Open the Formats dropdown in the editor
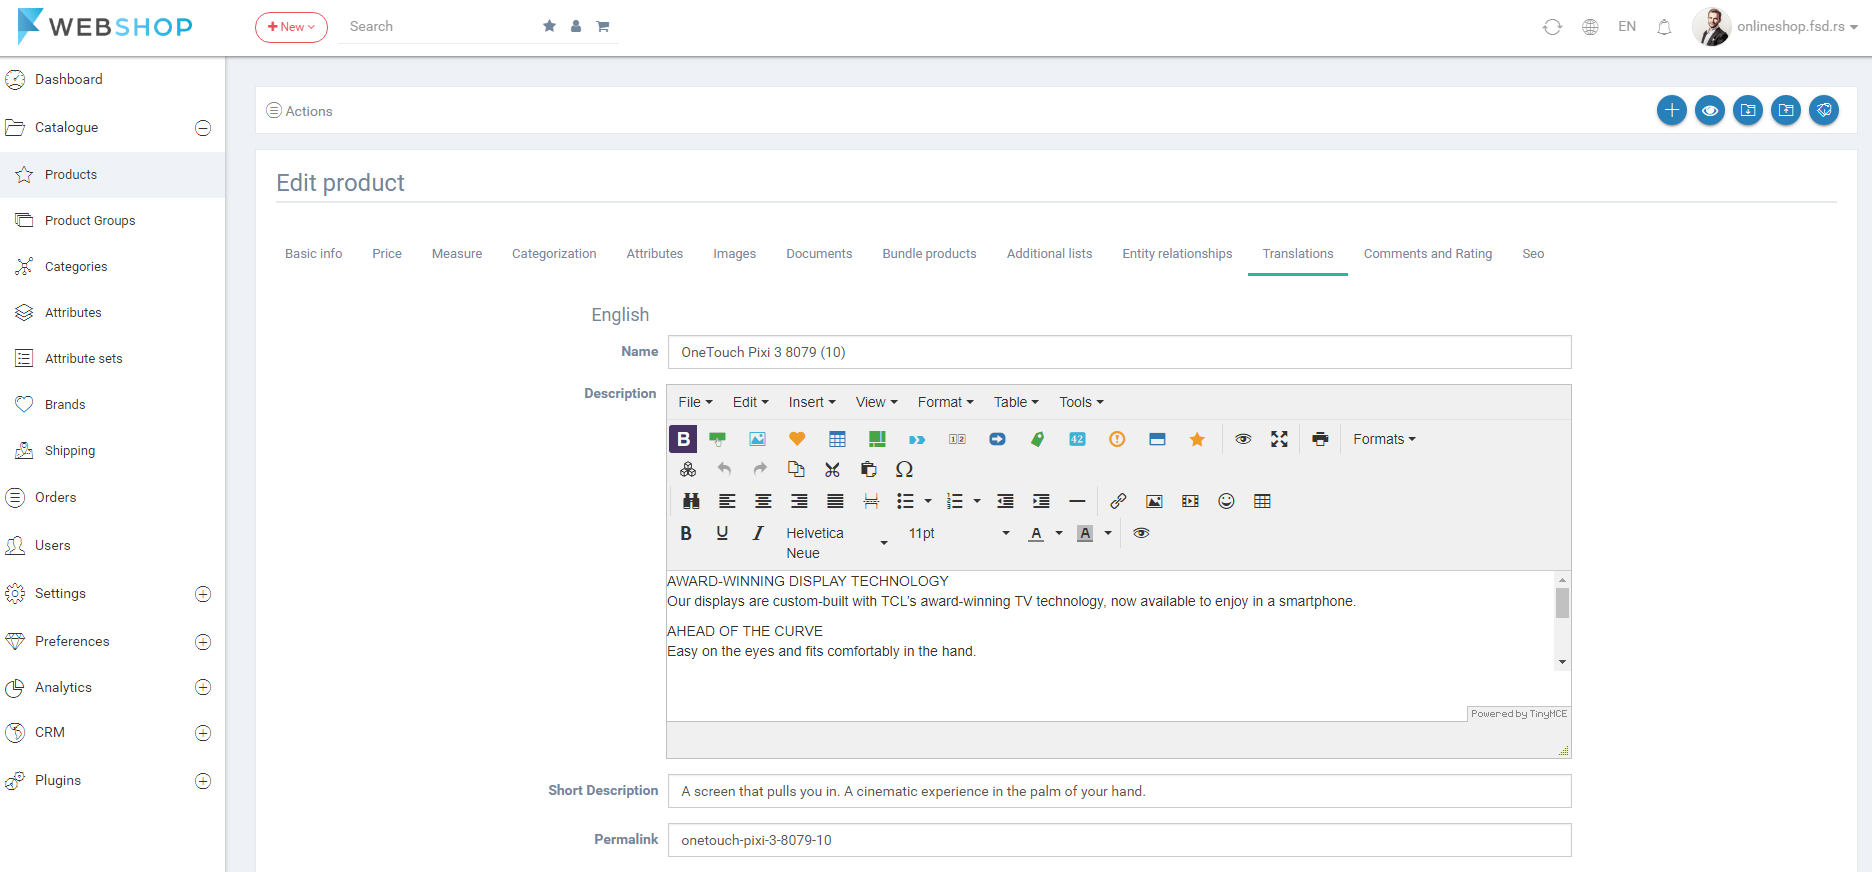 pyautogui.click(x=1384, y=439)
